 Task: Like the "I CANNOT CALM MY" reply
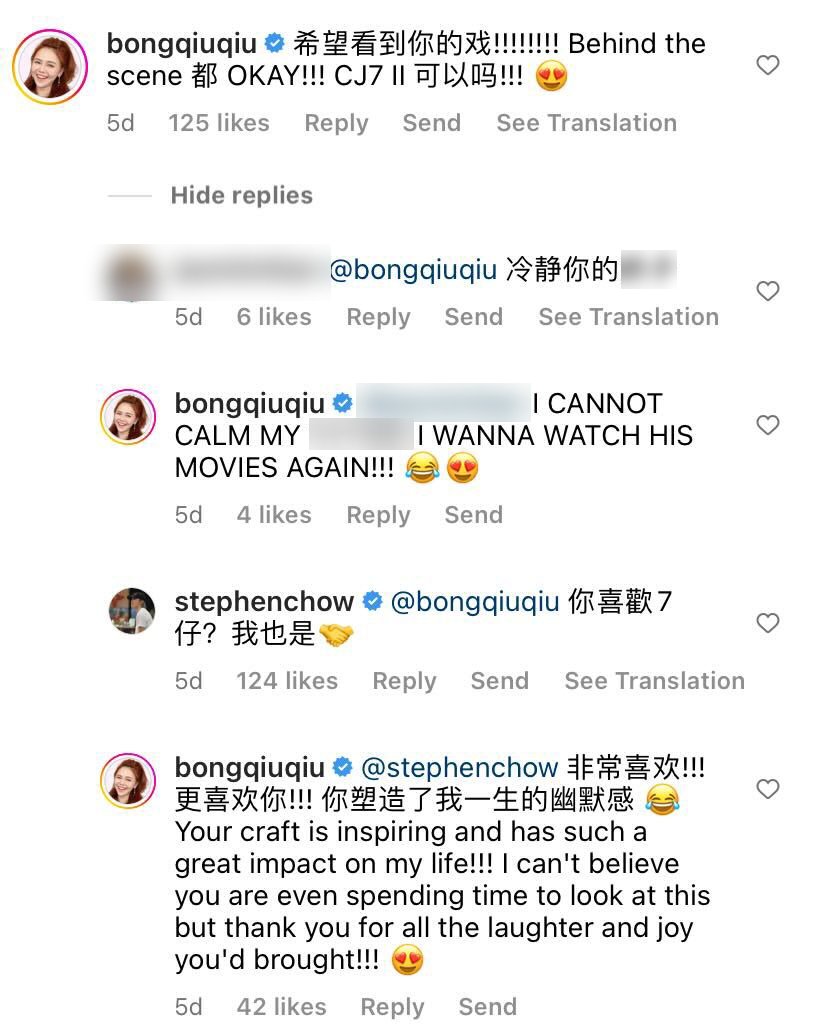coord(767,426)
